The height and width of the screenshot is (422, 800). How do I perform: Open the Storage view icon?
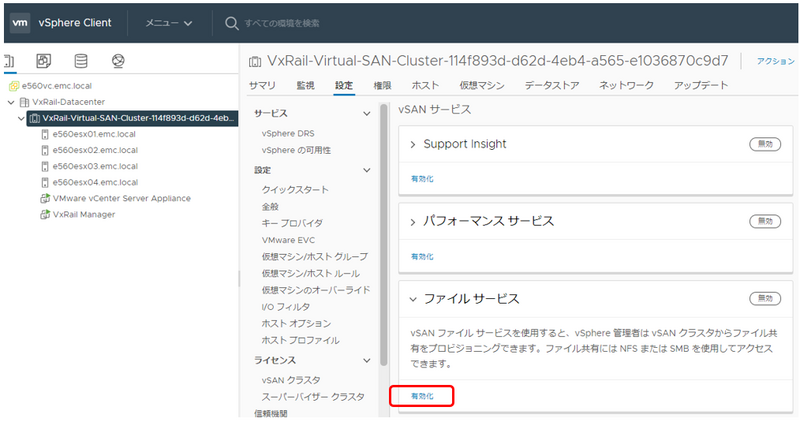pos(81,61)
